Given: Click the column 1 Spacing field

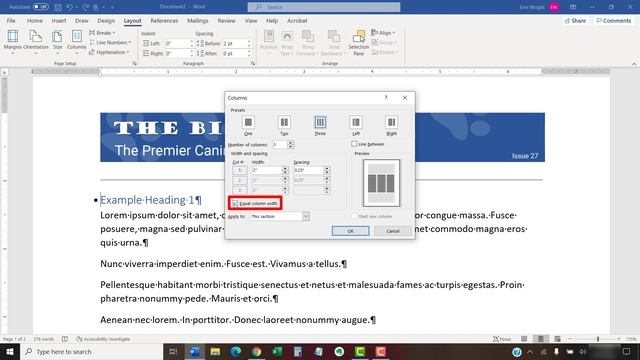Looking at the screenshot, I should click(308, 170).
